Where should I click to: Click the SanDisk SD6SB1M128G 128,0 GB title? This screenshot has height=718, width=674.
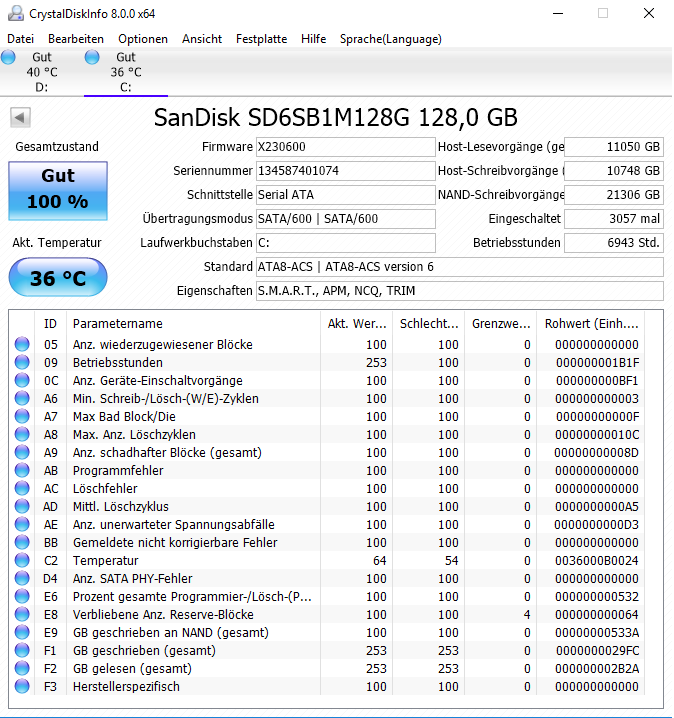tap(336, 118)
